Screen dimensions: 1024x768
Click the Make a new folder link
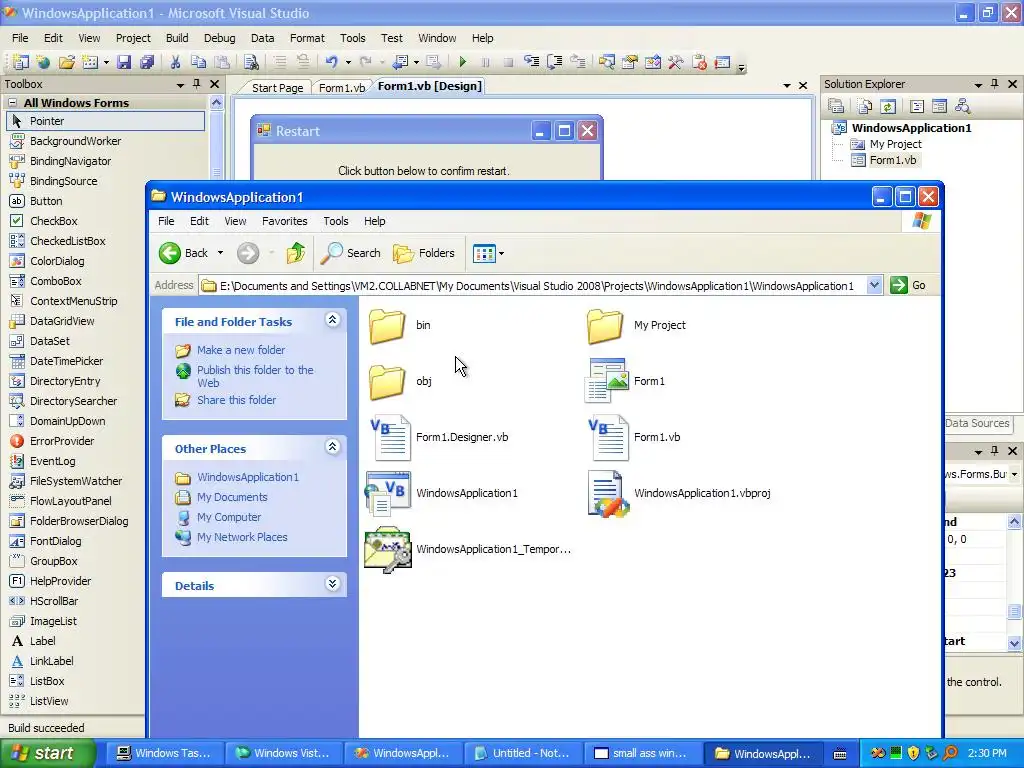[241, 350]
